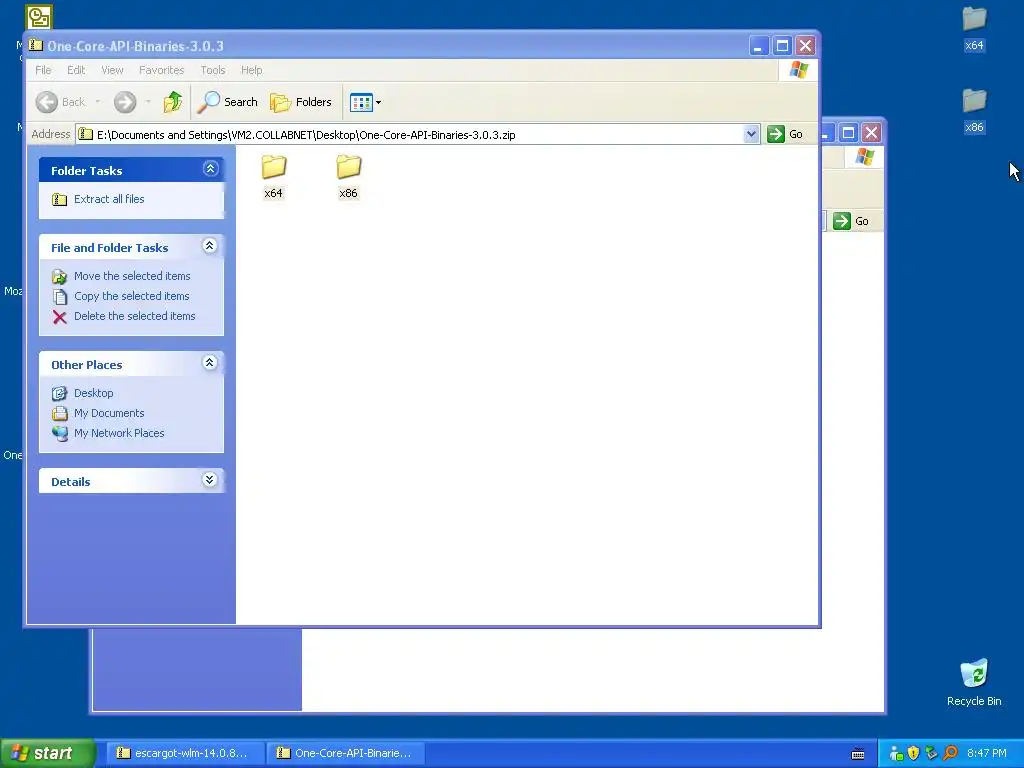Open the Help menu
The width and height of the screenshot is (1024, 768).
coord(251,70)
